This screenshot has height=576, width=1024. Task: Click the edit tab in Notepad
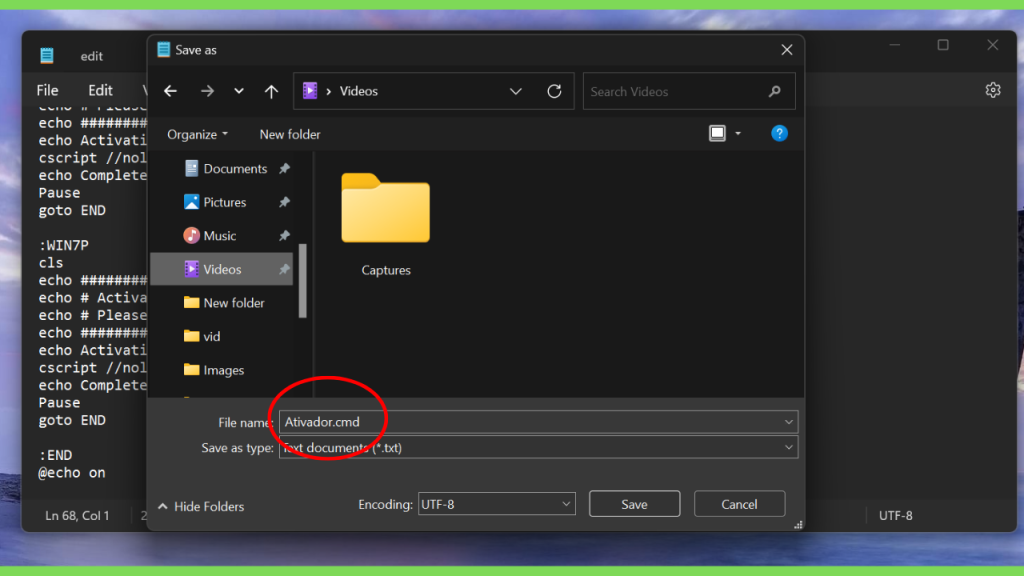(91, 56)
